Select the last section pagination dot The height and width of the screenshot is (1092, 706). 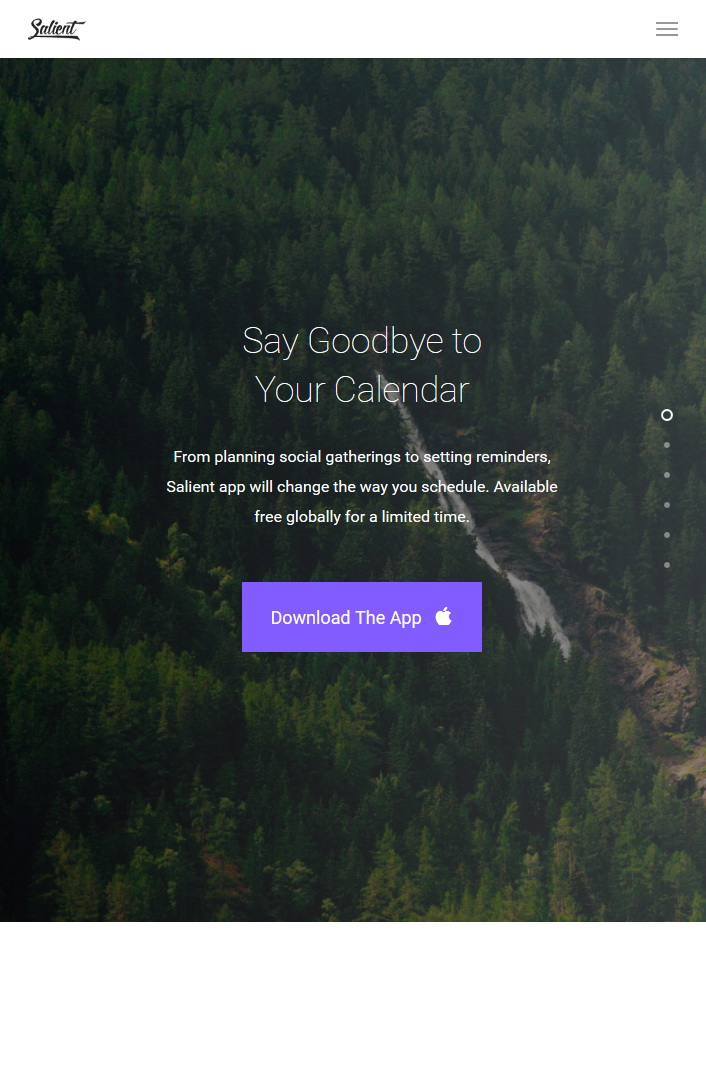click(666, 565)
